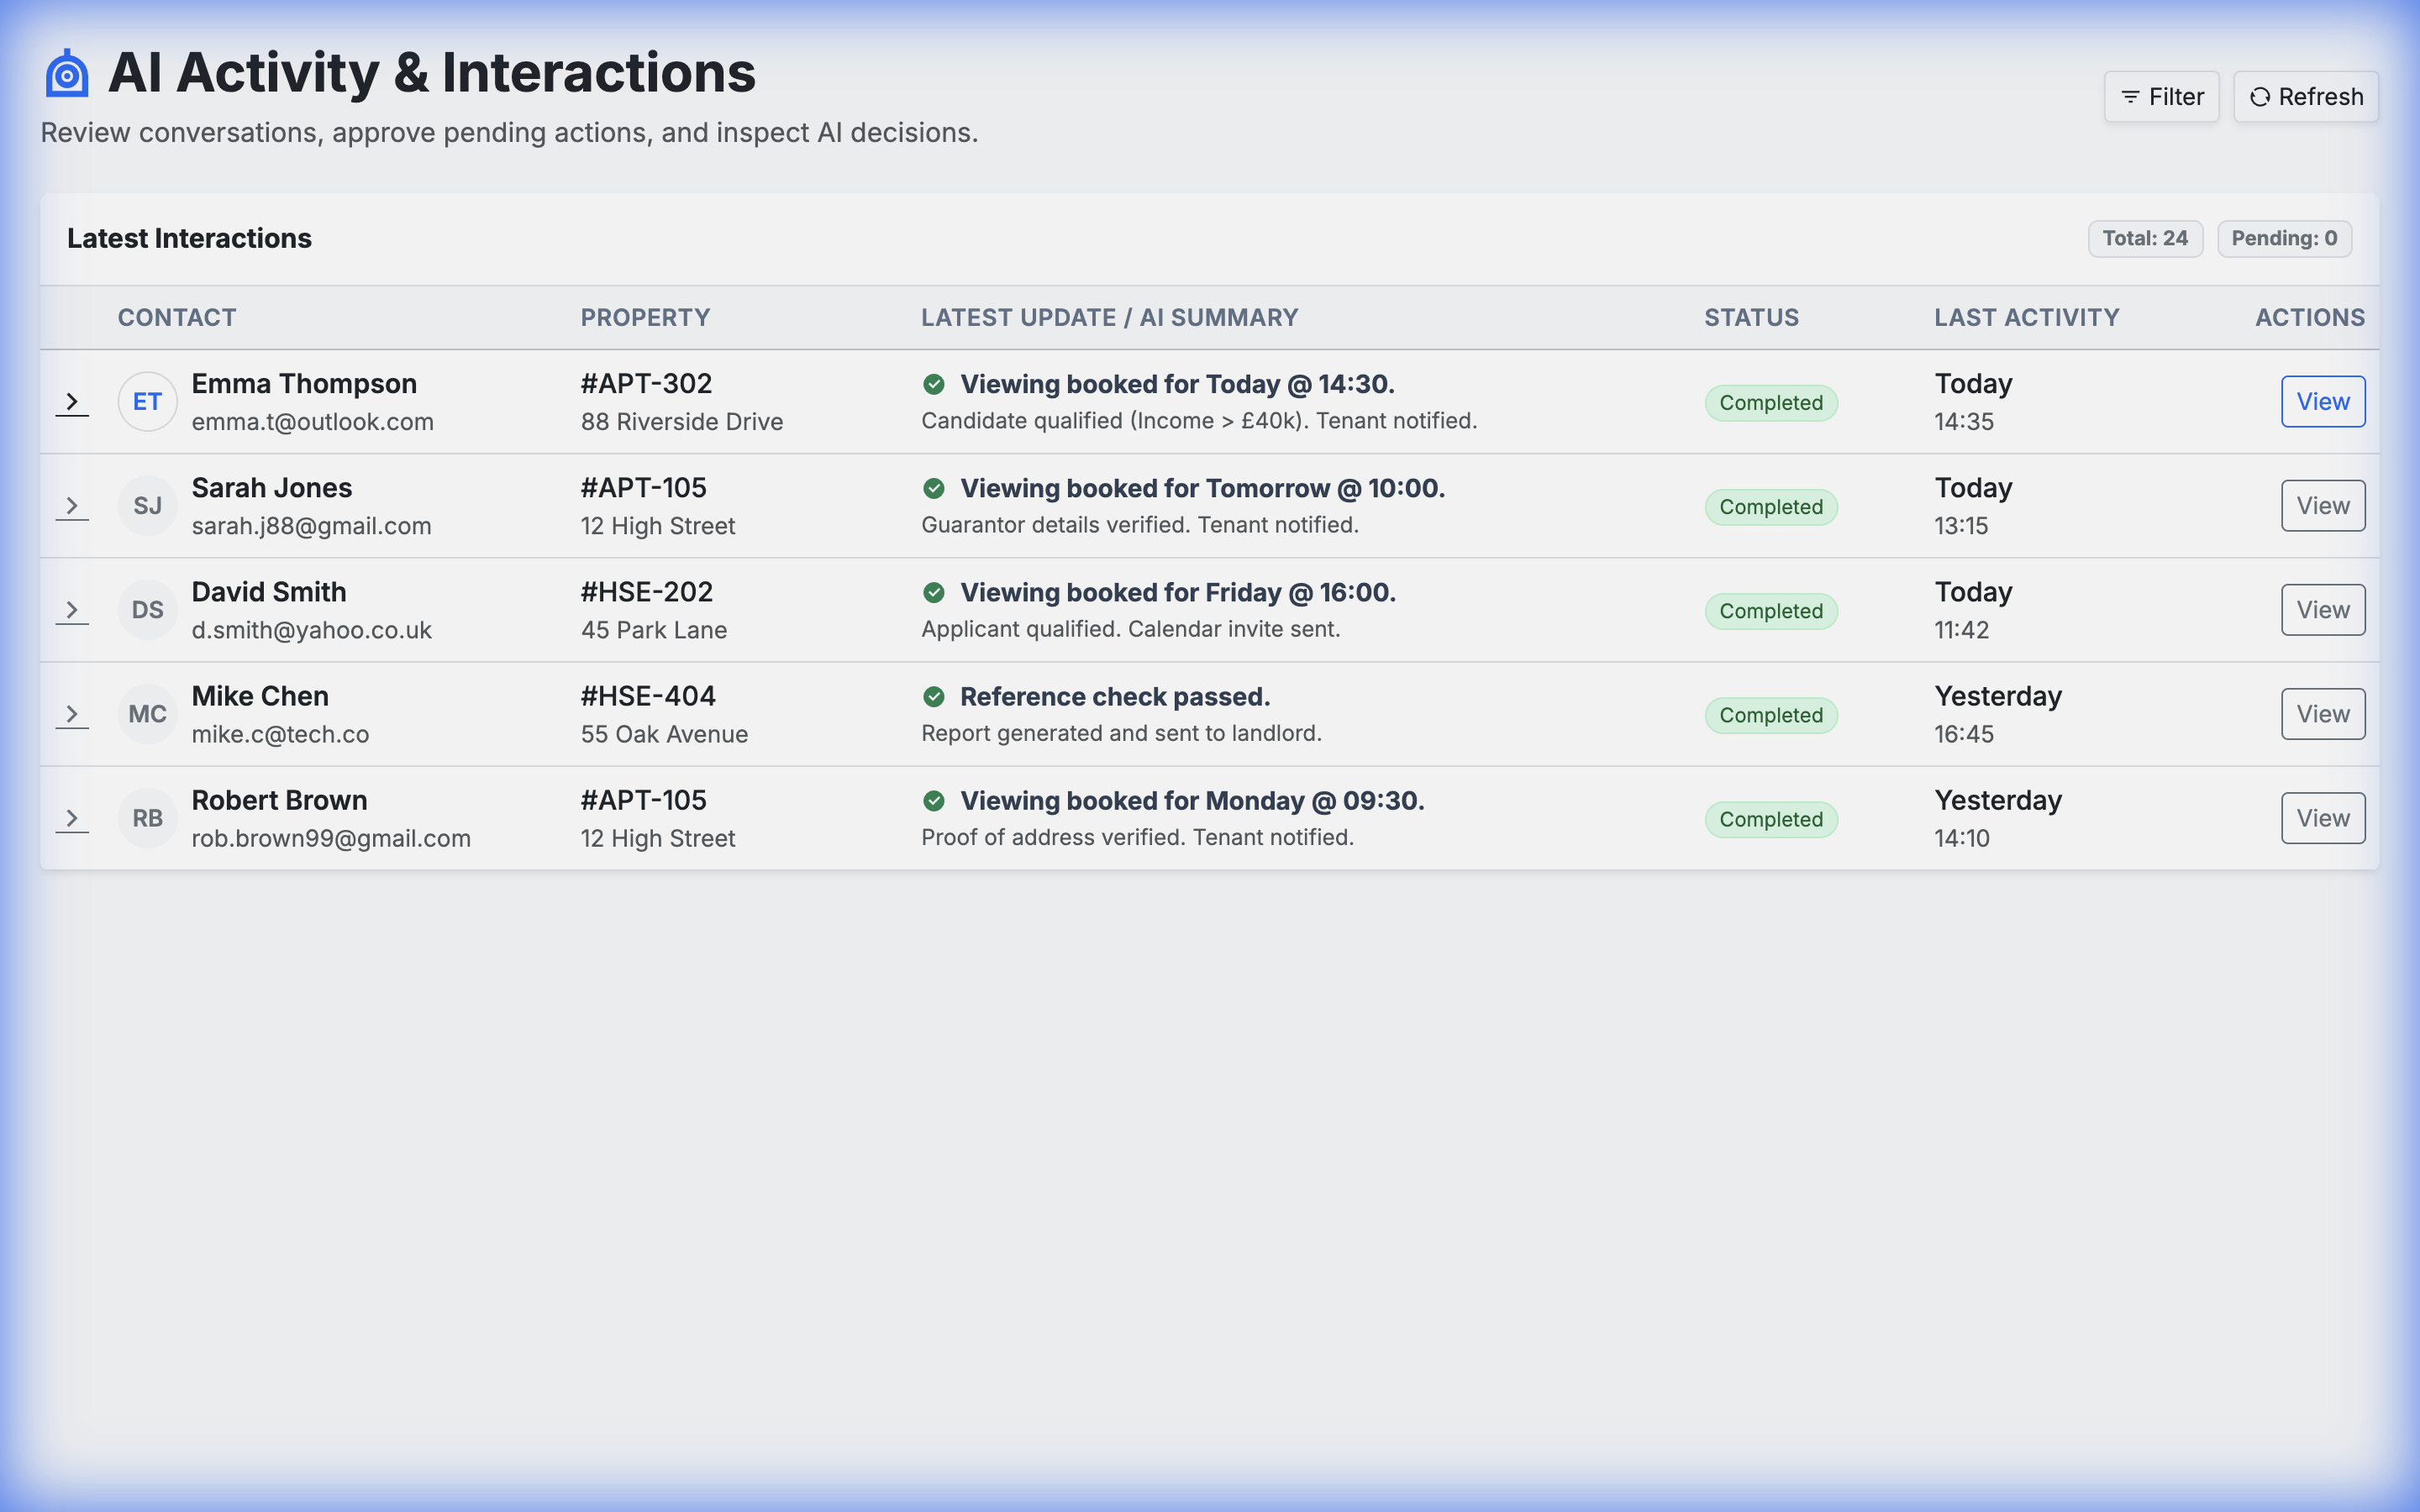Click View for Sarah Jones
Viewport: 2420px width, 1512px height.
pyautogui.click(x=2322, y=505)
